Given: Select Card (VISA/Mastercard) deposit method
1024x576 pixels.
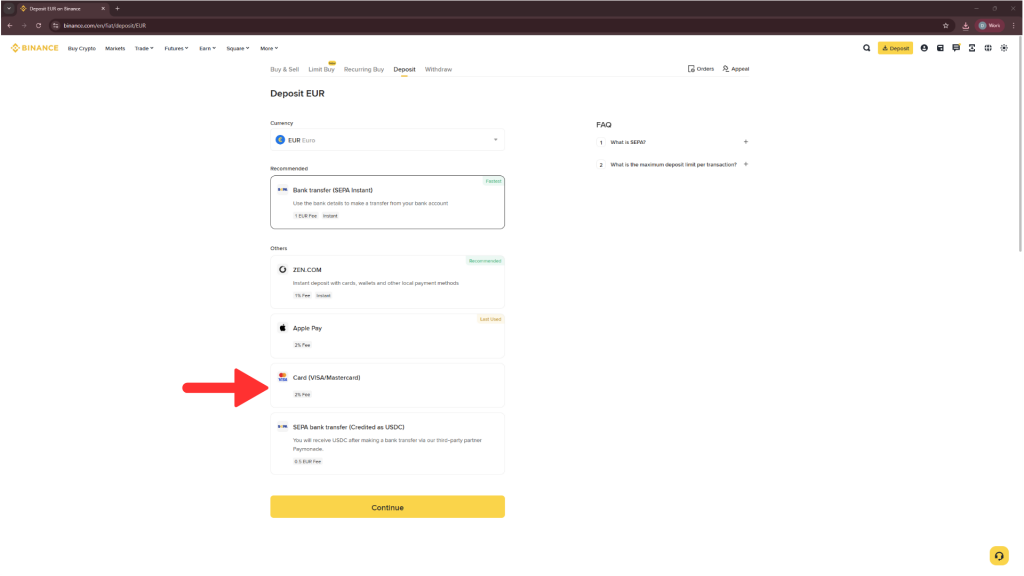Looking at the screenshot, I should 387,385.
